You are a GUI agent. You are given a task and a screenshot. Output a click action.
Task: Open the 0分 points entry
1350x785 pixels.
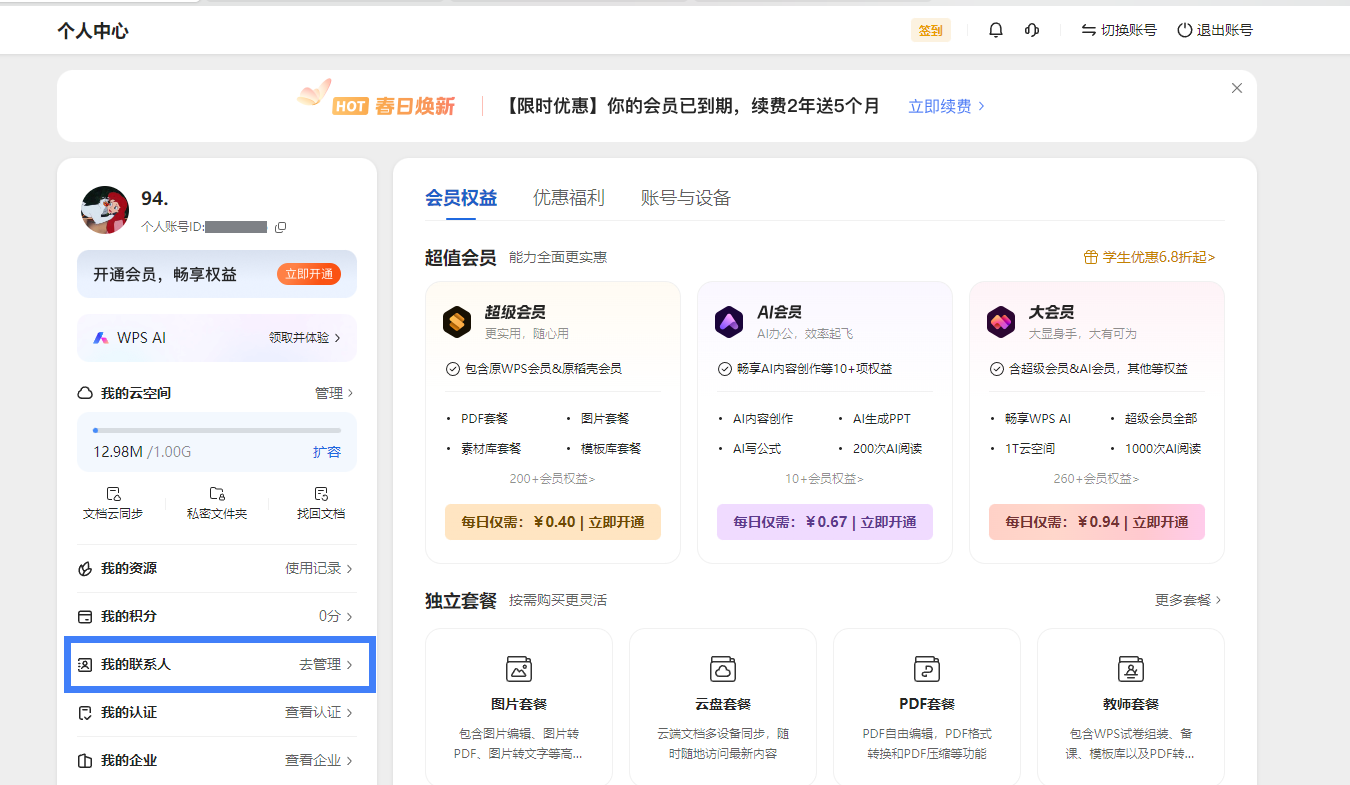pyautogui.click(x=336, y=616)
